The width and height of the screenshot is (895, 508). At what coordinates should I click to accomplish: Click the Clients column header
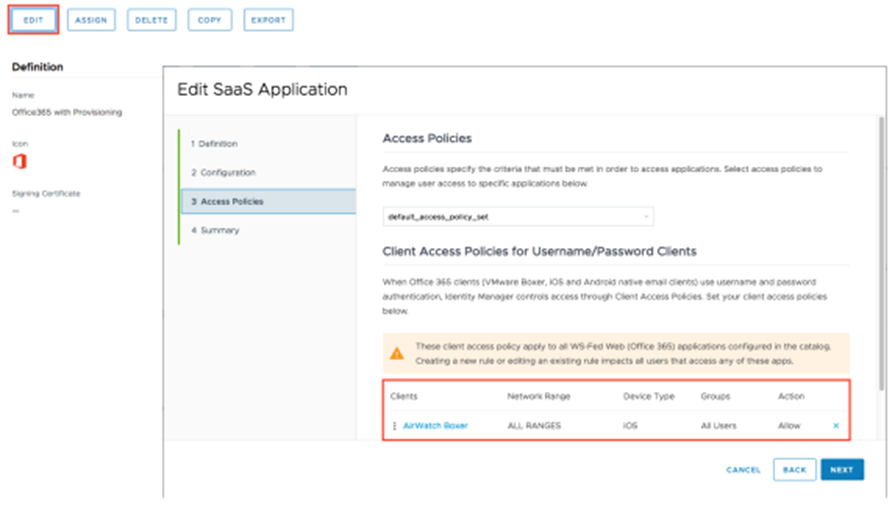click(403, 397)
